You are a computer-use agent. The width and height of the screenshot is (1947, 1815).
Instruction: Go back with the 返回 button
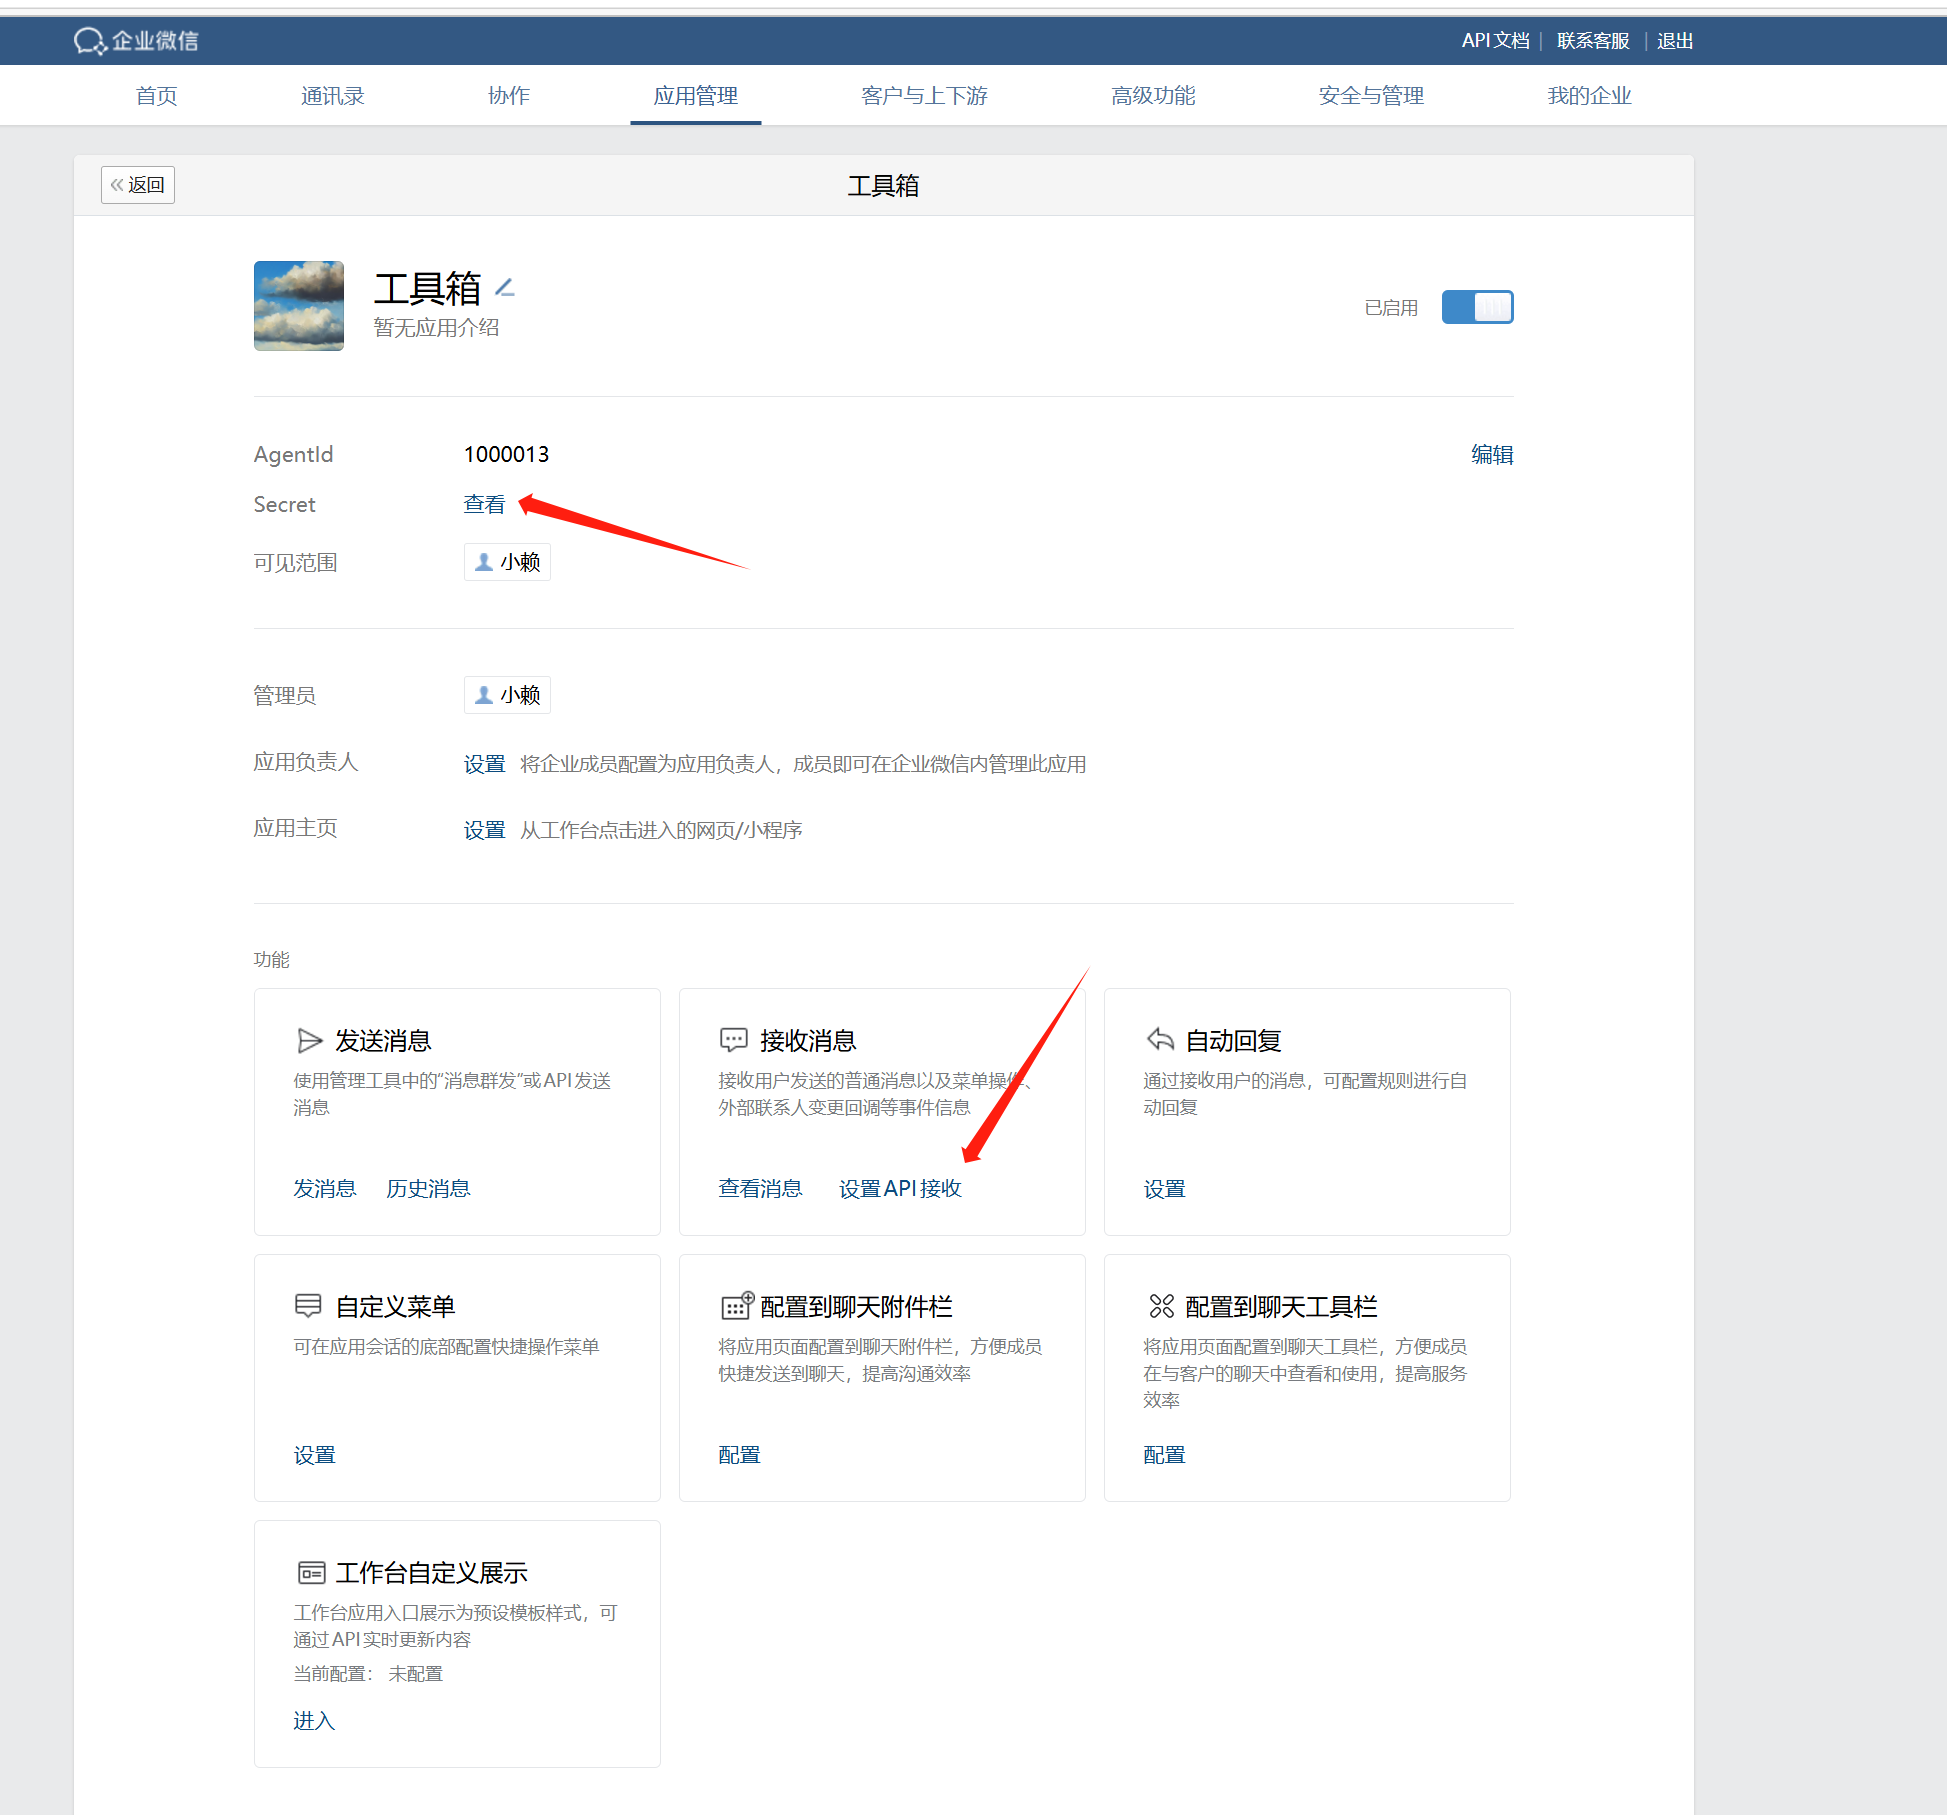[138, 185]
